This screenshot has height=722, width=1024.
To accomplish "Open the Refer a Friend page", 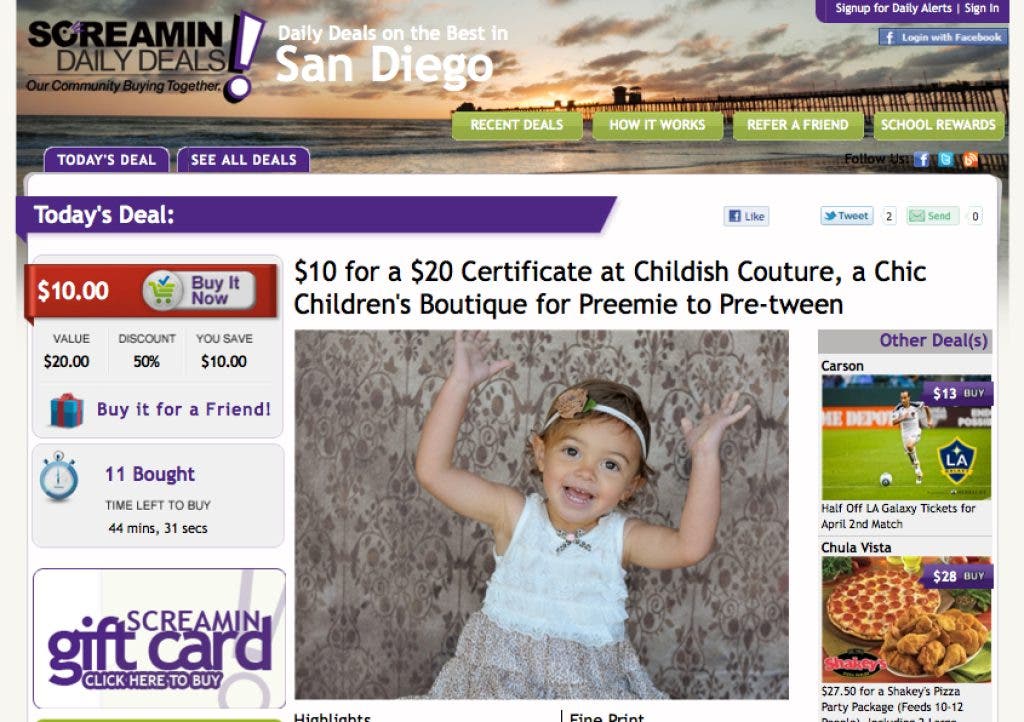I will (x=798, y=125).
